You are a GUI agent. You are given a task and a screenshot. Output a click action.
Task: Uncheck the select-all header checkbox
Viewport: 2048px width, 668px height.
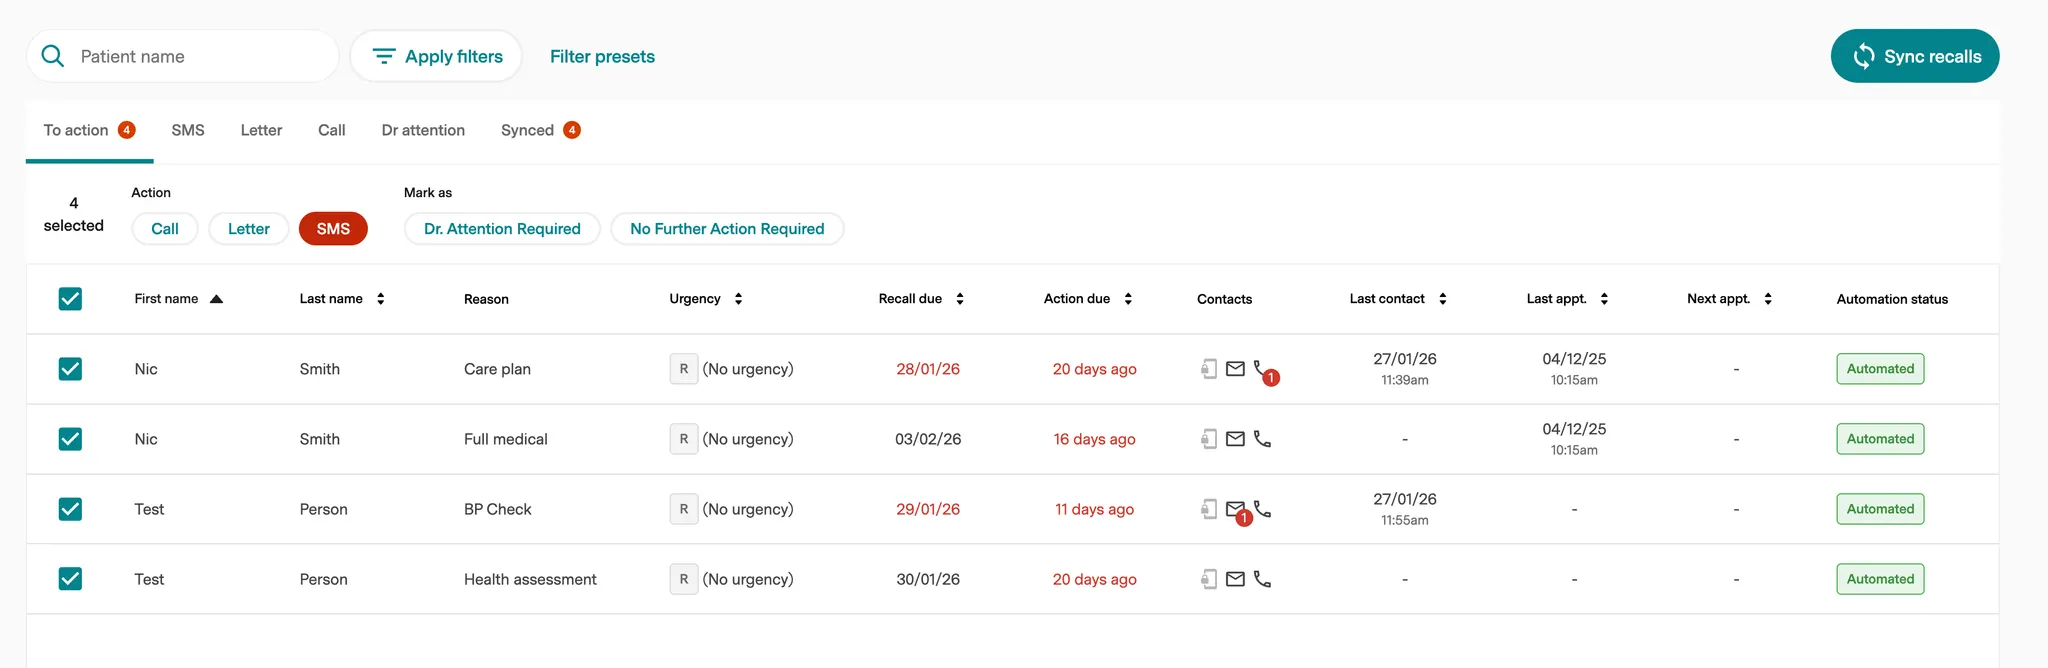(70, 299)
